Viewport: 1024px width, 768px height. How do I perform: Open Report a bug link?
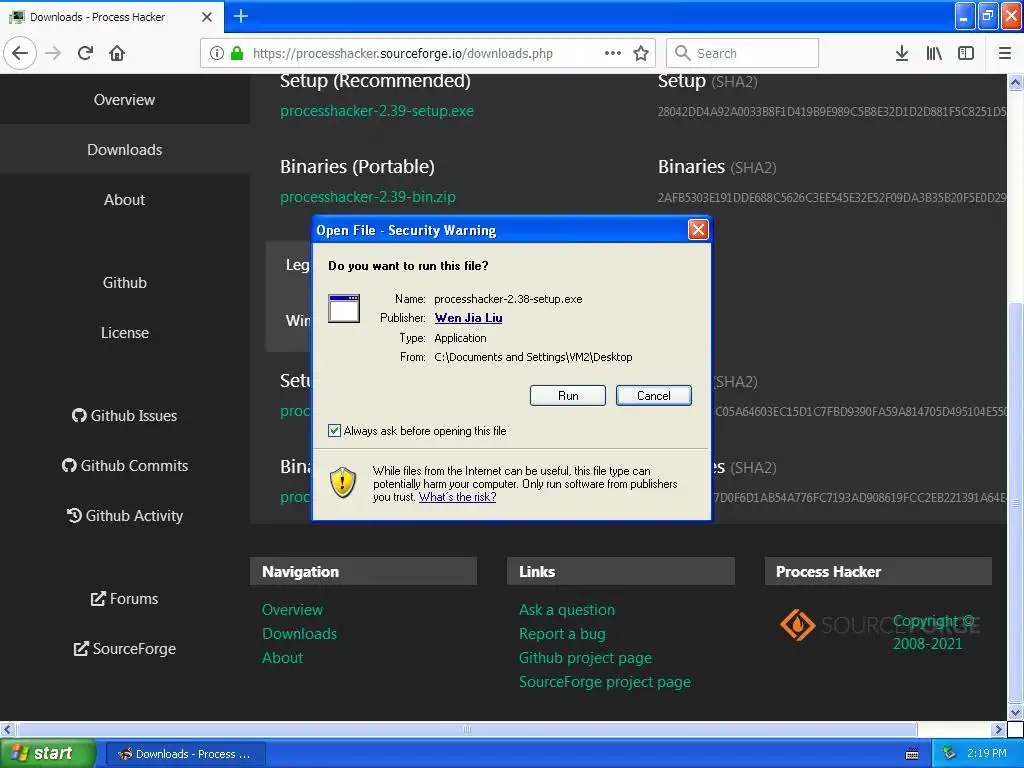(x=562, y=634)
